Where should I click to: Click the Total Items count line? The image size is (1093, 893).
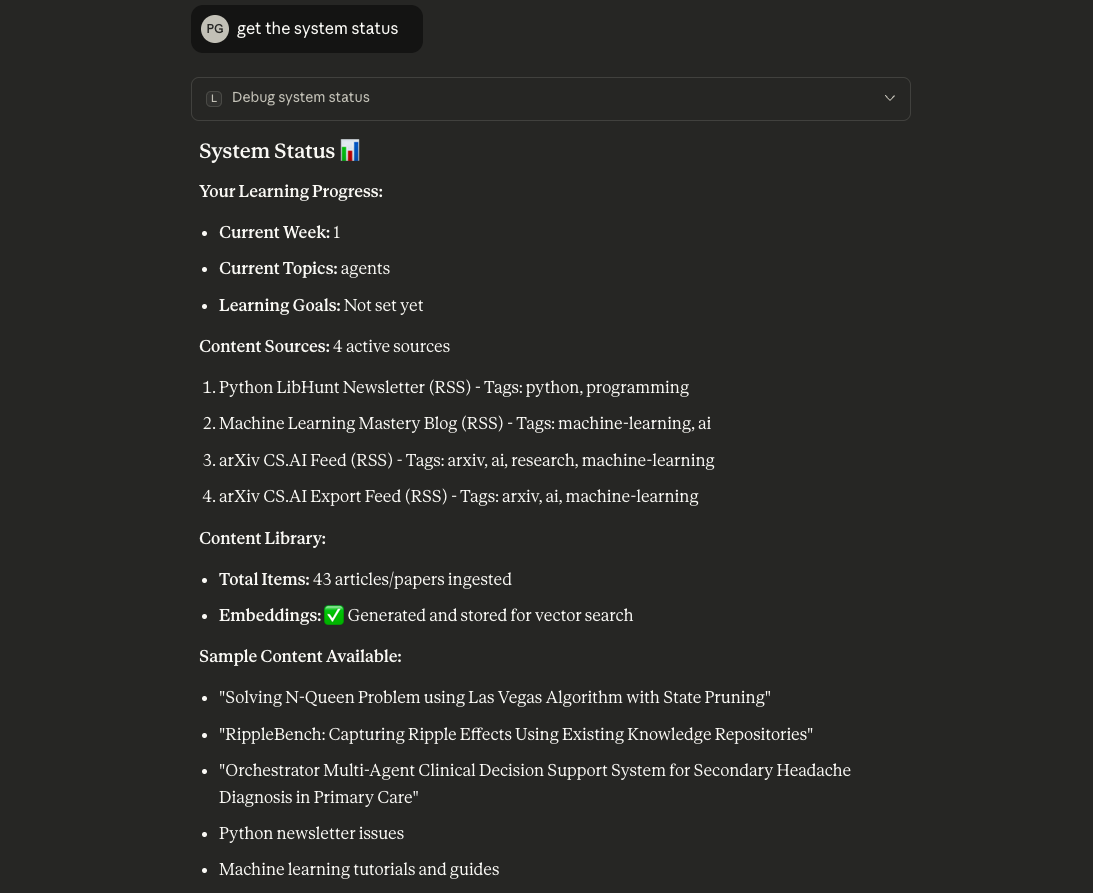click(x=365, y=580)
